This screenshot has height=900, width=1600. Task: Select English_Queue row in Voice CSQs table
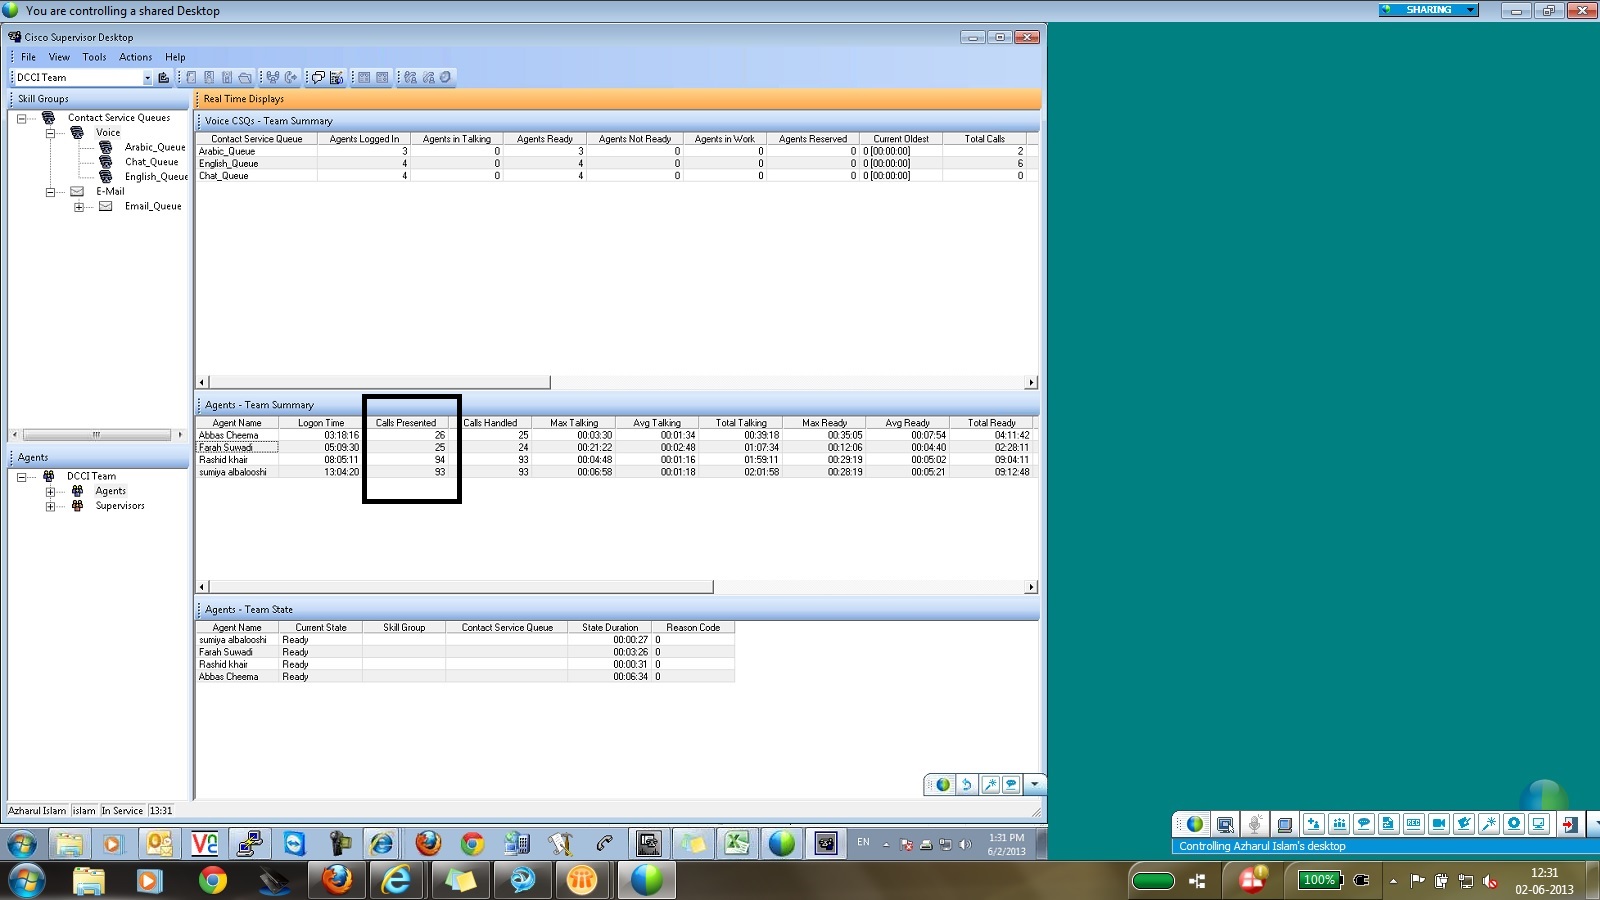coord(616,164)
